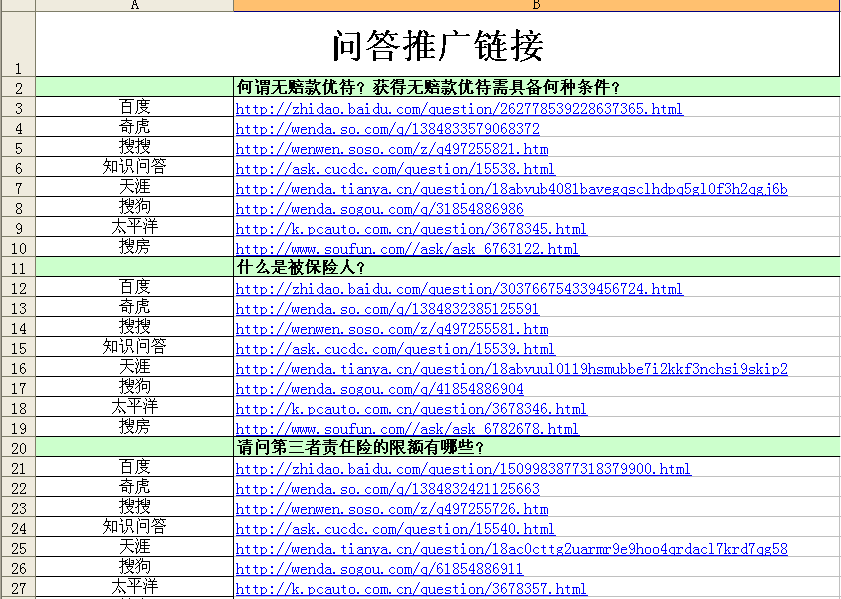
Task: Select row 7 header
Action: [x=18, y=187]
